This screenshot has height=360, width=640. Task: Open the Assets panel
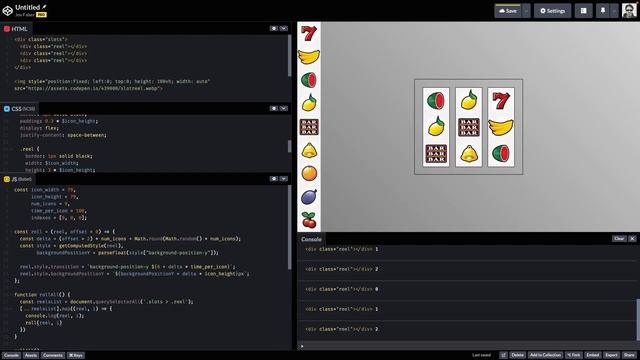point(31,355)
